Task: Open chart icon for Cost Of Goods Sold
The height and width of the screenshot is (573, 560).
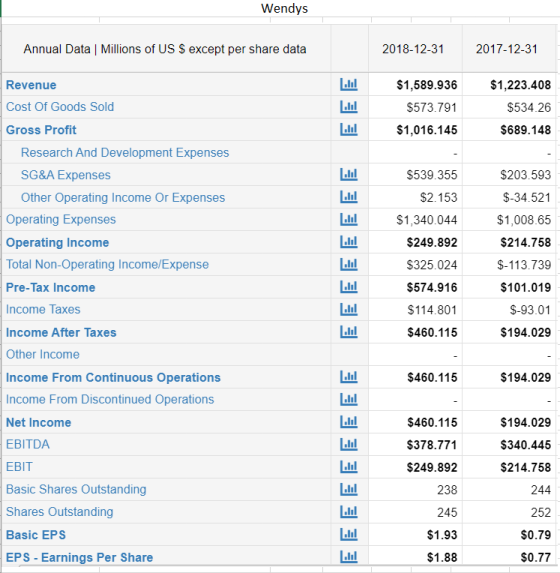Action: coord(349,107)
